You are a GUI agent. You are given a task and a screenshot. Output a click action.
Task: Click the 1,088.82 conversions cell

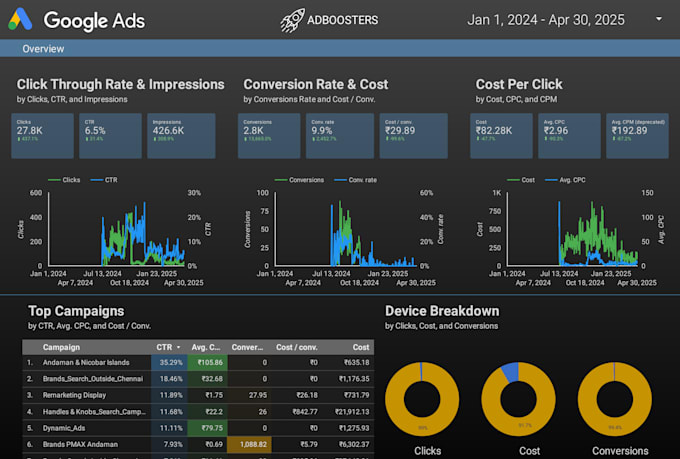249,444
